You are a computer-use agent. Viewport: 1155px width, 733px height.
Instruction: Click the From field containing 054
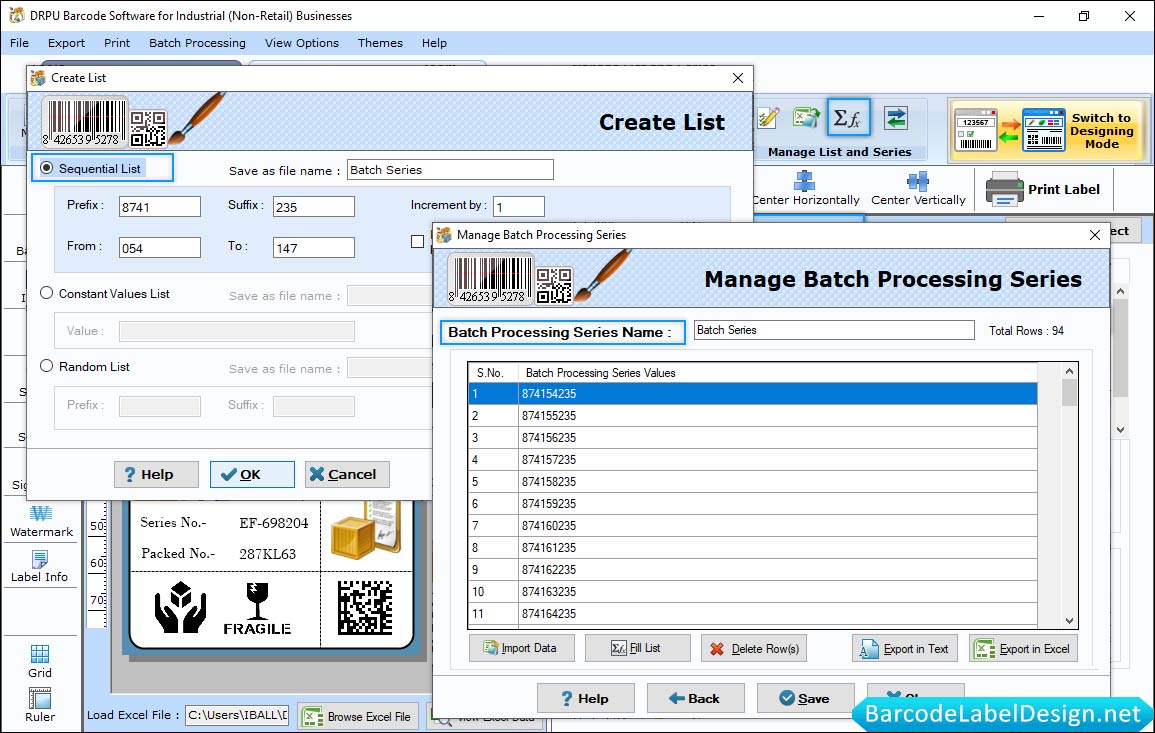(x=160, y=248)
